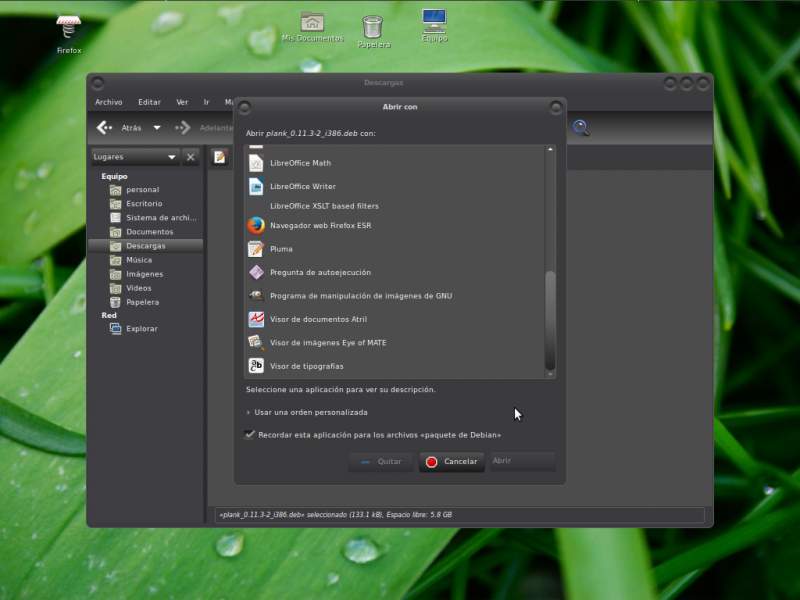Screen dimensions: 800x600
Task: Open the Archivo menu
Action: point(108,102)
